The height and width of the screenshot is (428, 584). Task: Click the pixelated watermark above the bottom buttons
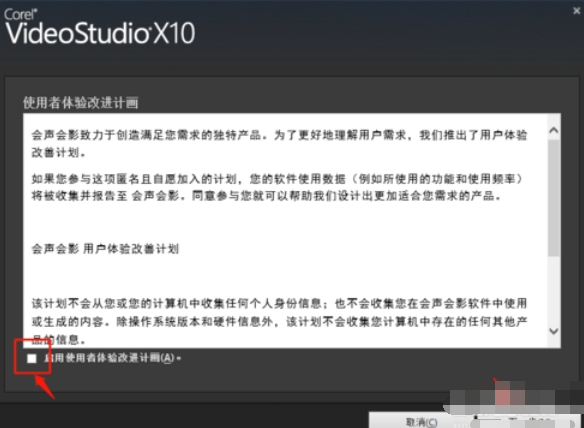coord(516,396)
